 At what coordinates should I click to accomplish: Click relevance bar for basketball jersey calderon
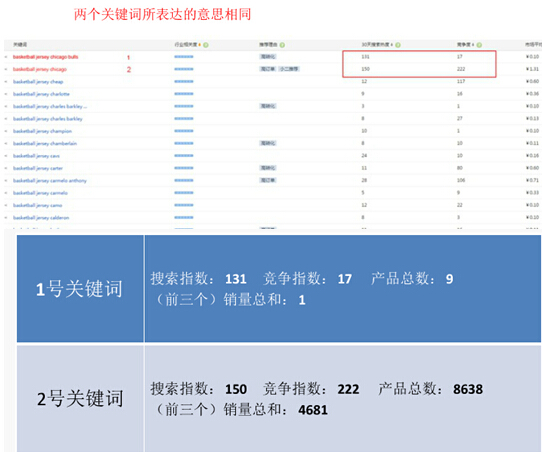[184, 217]
